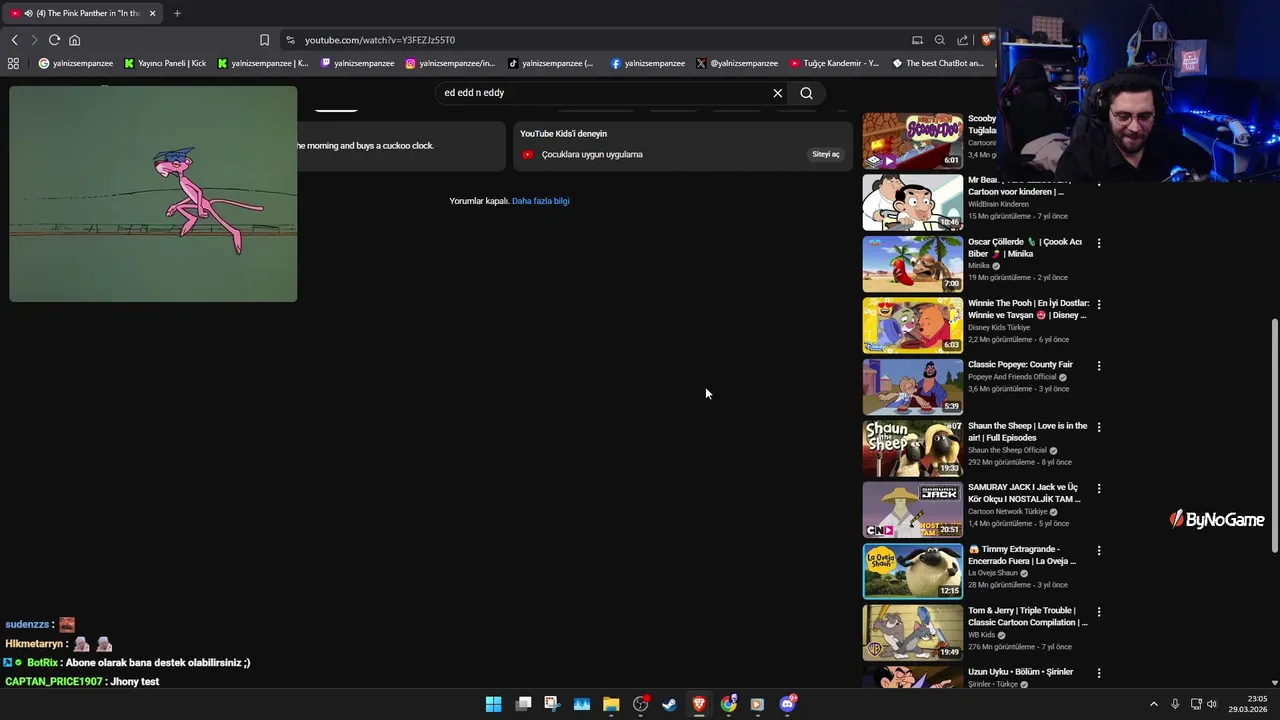Bookmark this page with the bookmark icon
1280x720 pixels.
pyautogui.click(x=264, y=40)
